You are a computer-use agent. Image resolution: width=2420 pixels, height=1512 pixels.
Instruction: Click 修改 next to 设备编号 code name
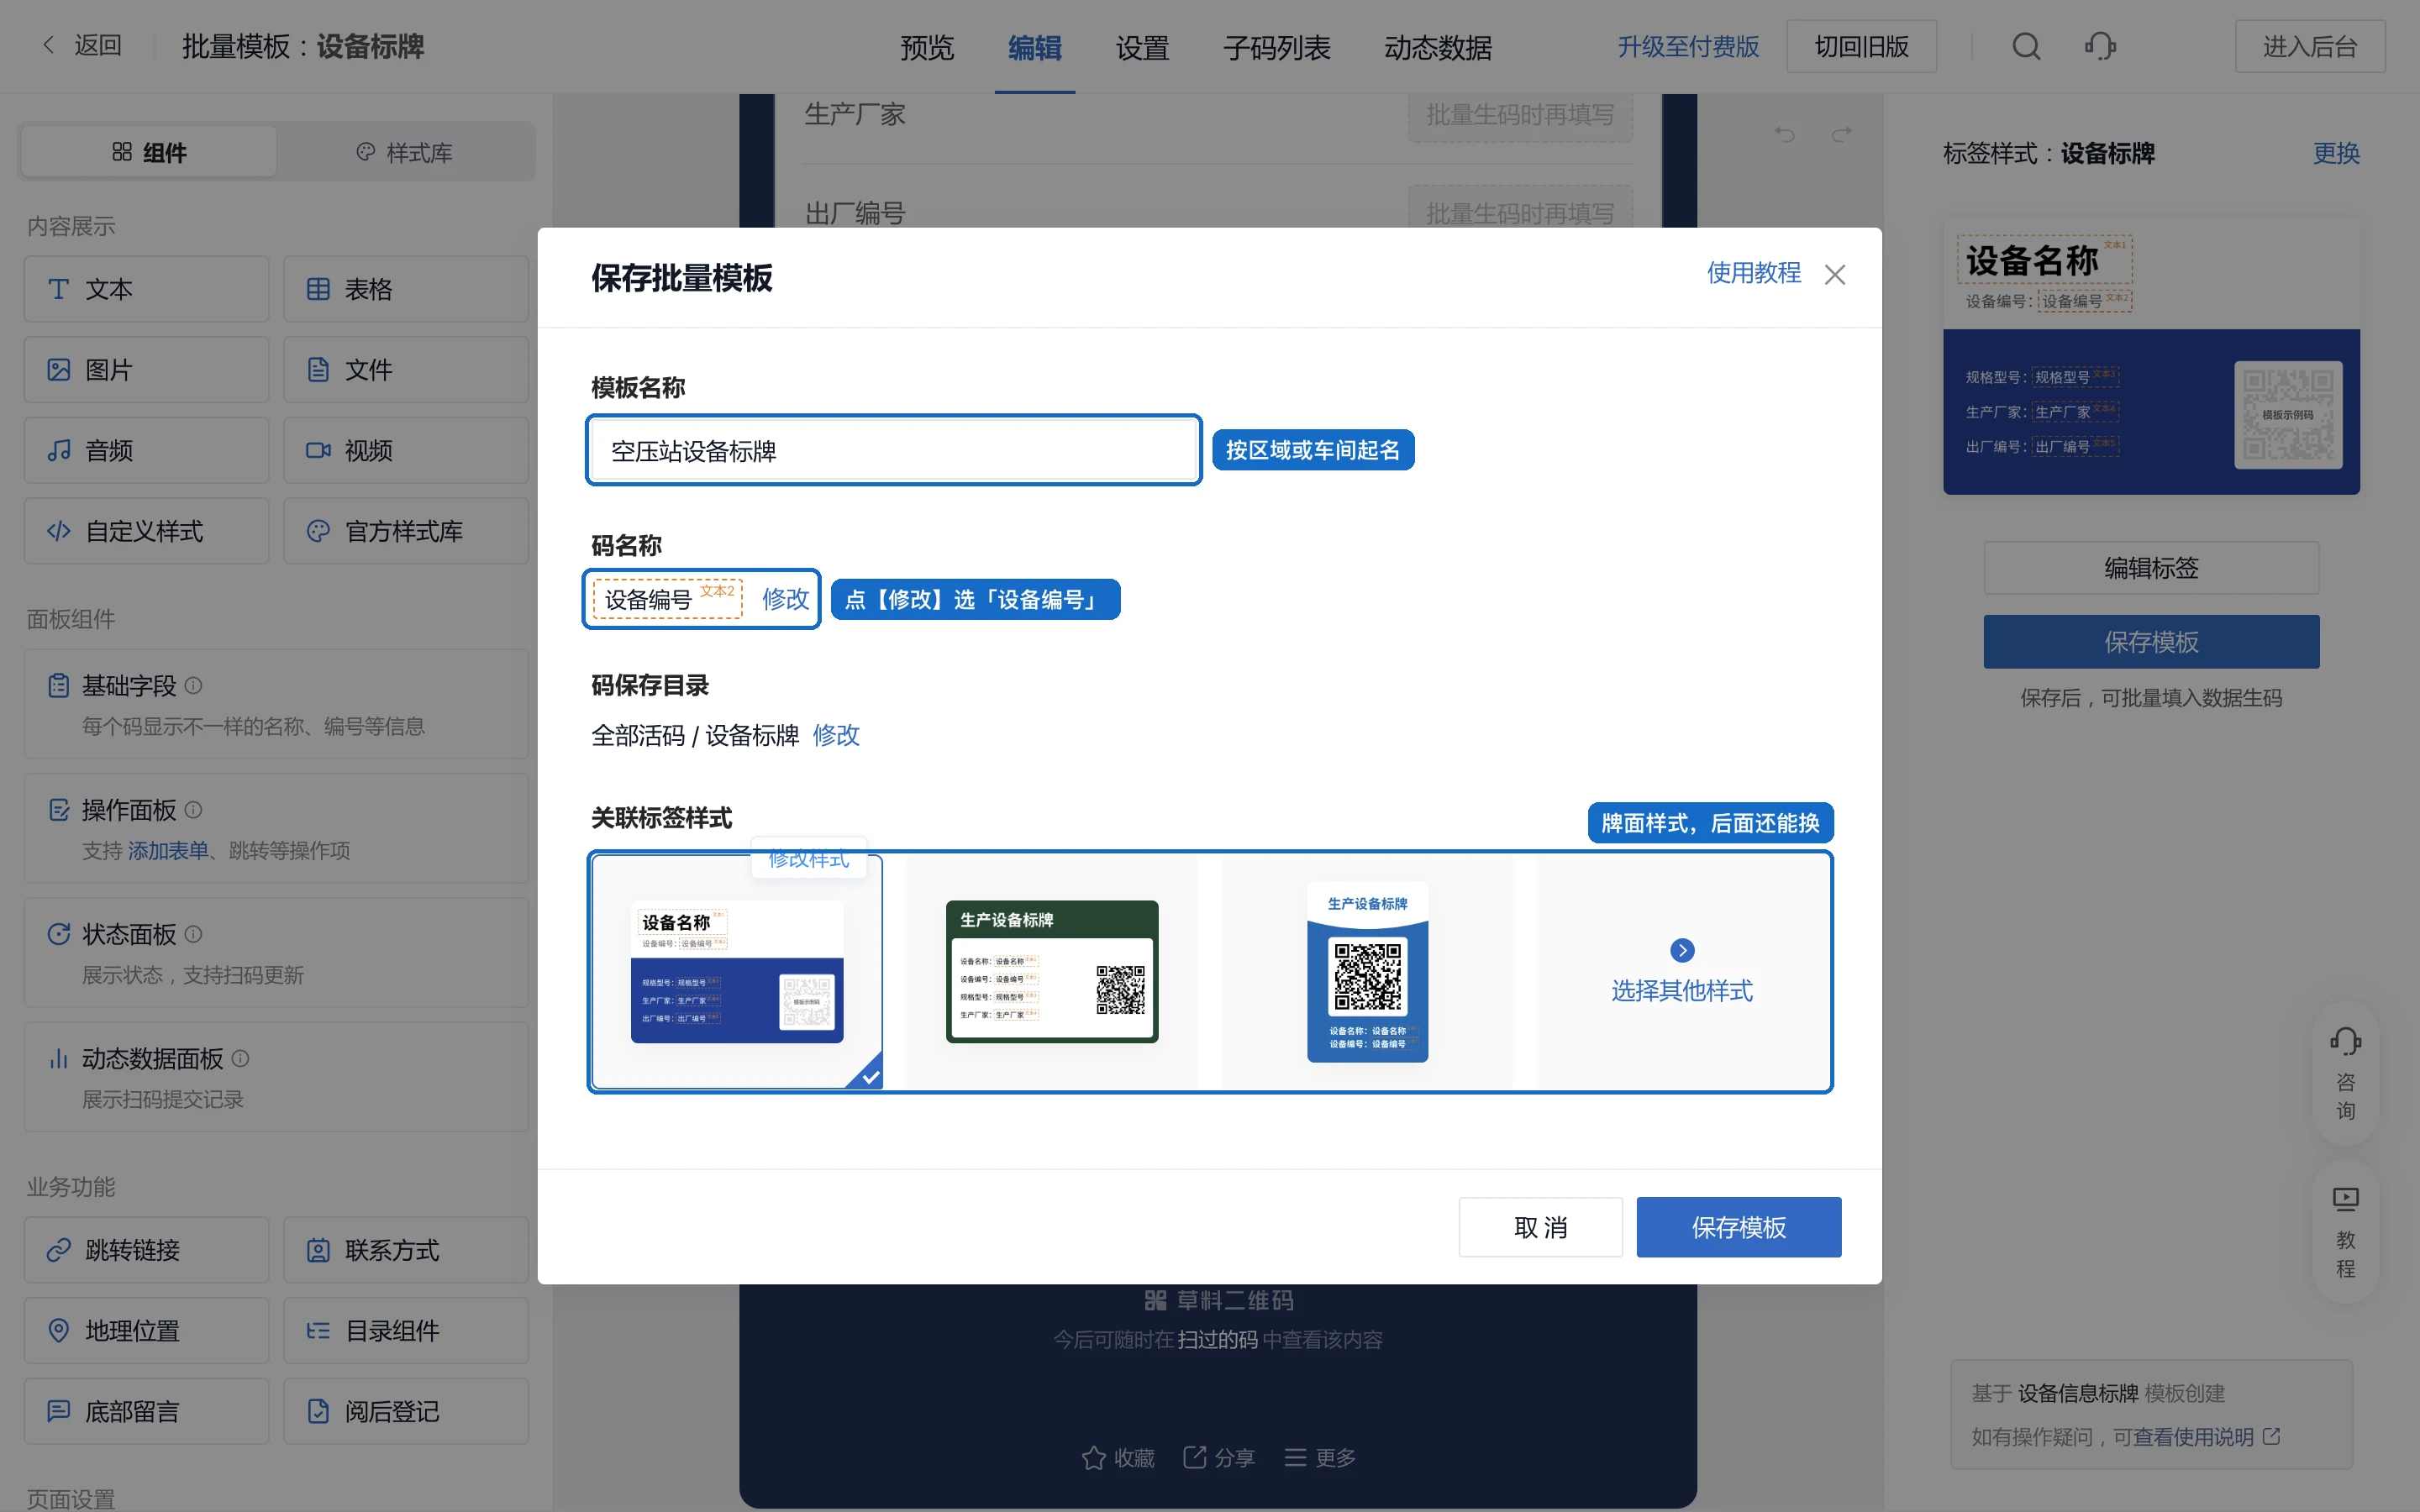point(786,599)
